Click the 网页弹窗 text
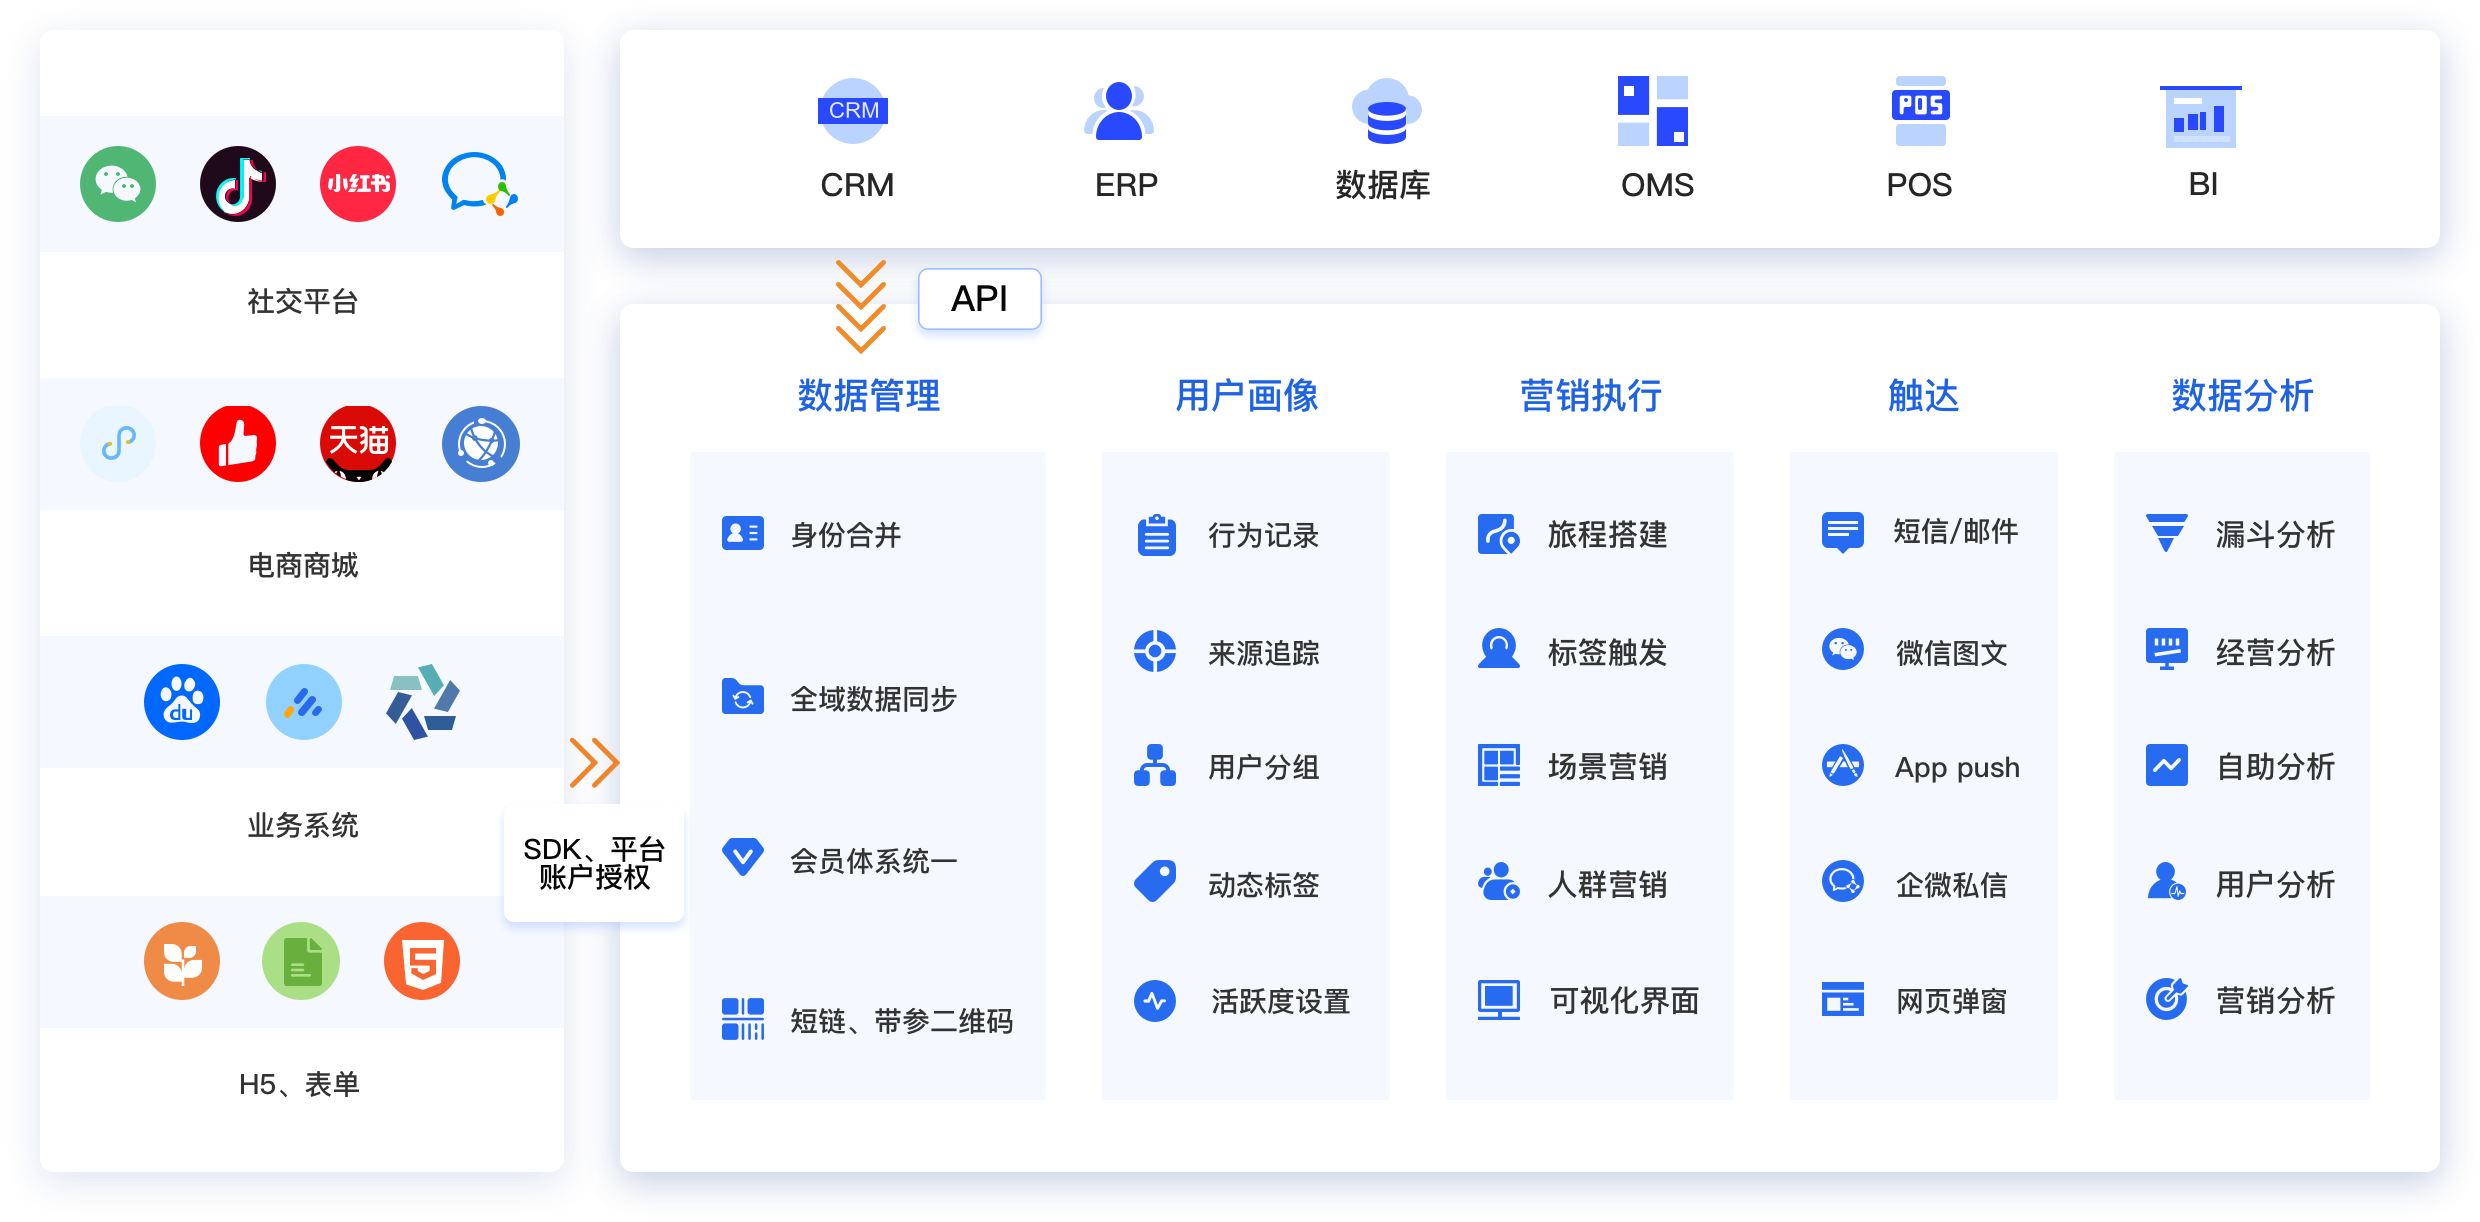 [x=1952, y=1001]
